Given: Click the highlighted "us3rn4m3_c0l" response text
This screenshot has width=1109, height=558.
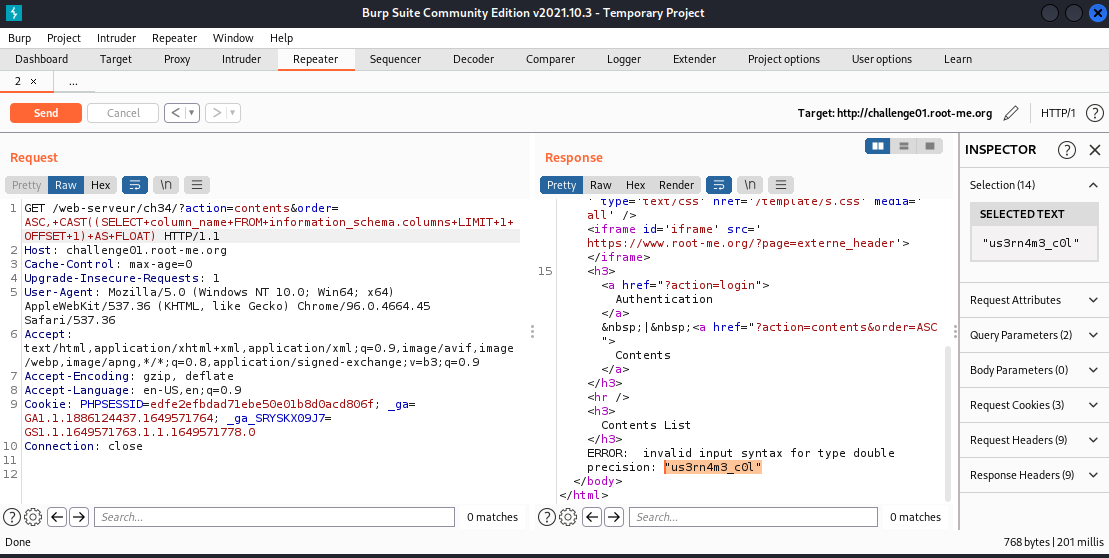Looking at the screenshot, I should [712, 467].
